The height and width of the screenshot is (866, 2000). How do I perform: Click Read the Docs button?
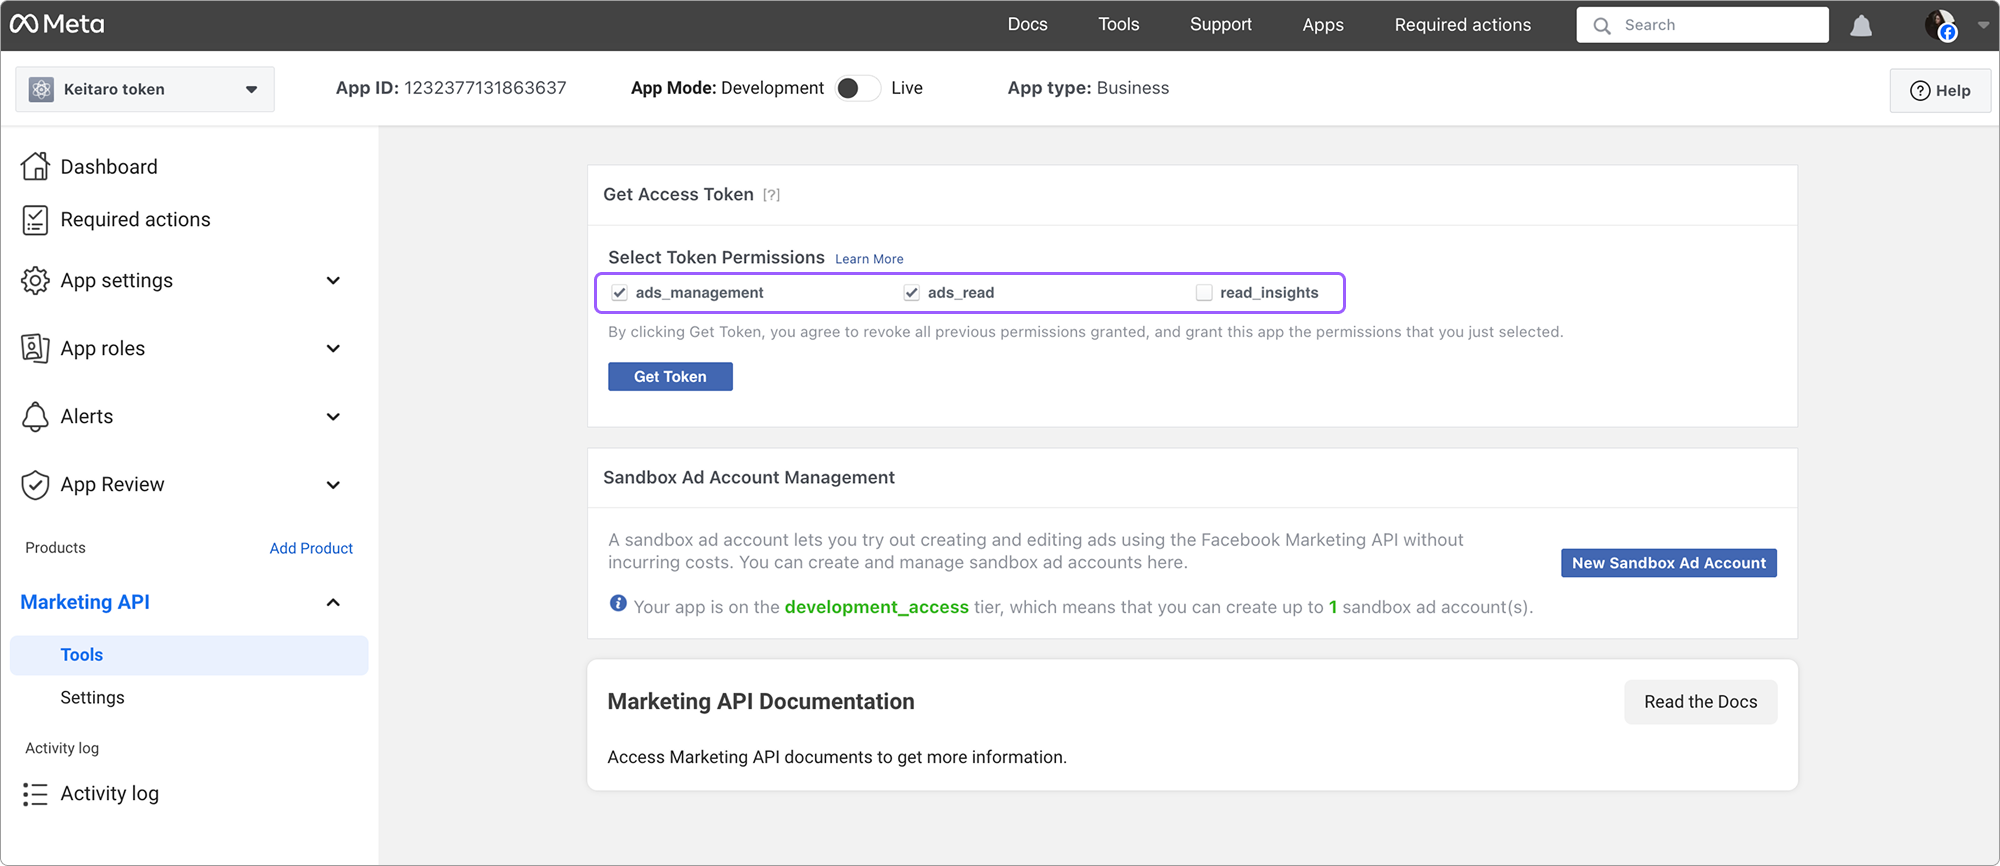(1700, 702)
